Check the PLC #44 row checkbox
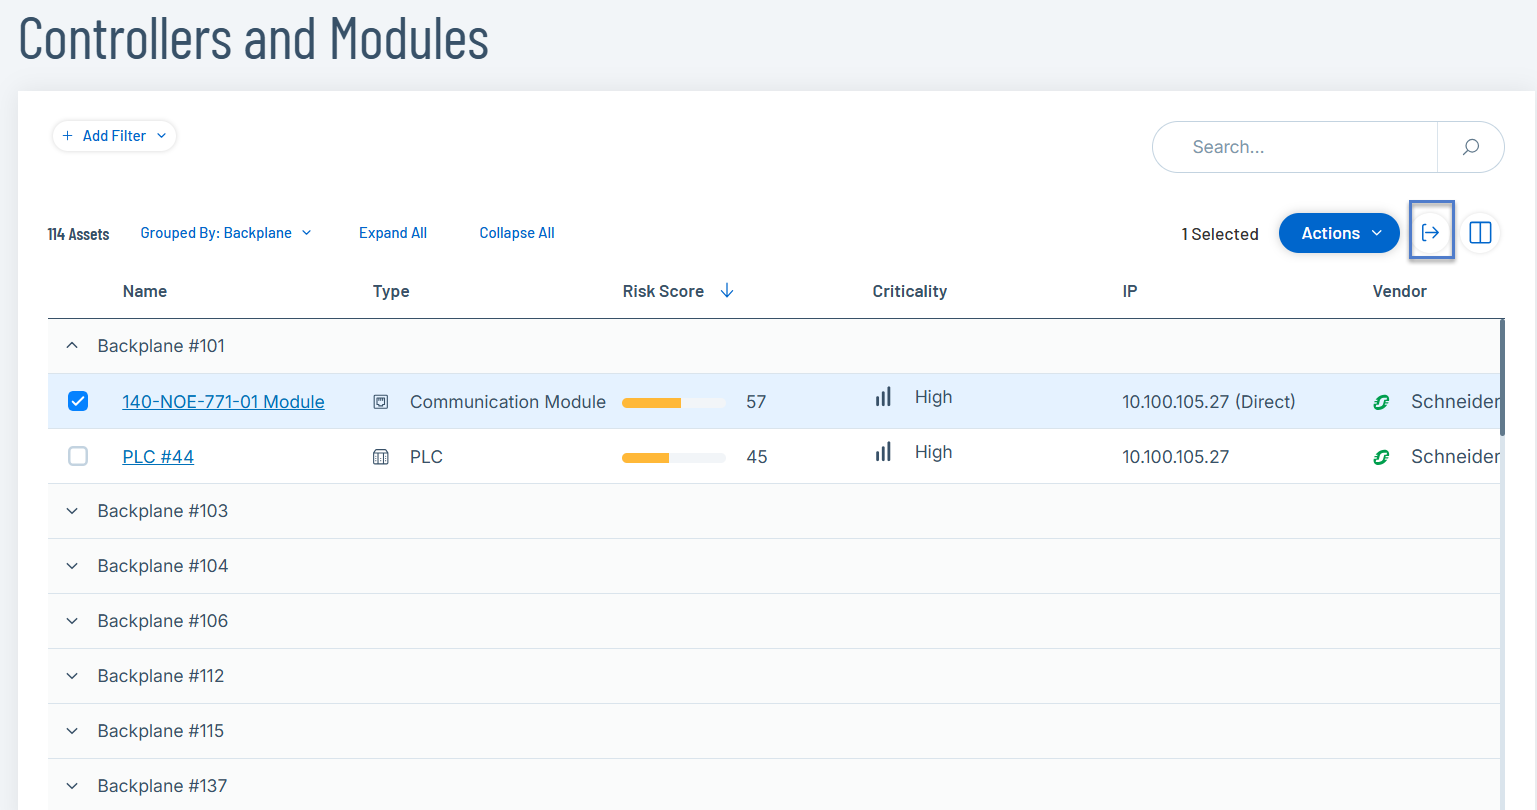The height and width of the screenshot is (810, 1537). [x=78, y=456]
